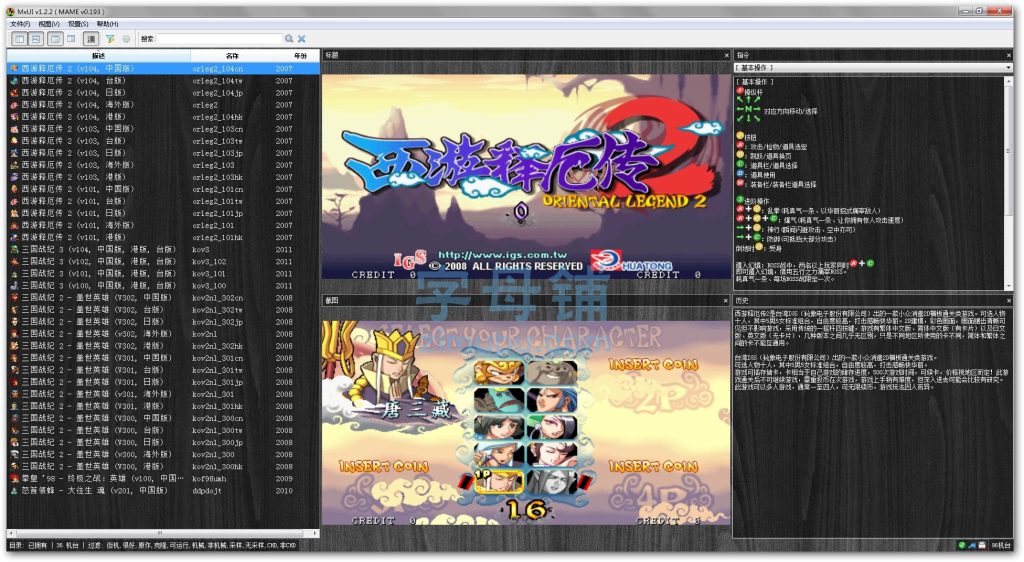This screenshot has width=1024, height=562.
Task: Close the 截图 screenshot panel
Action: point(726,301)
